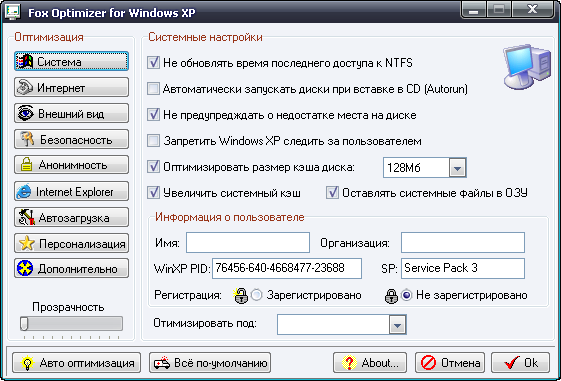Open Безопасность section with keys icon

click(x=71, y=139)
